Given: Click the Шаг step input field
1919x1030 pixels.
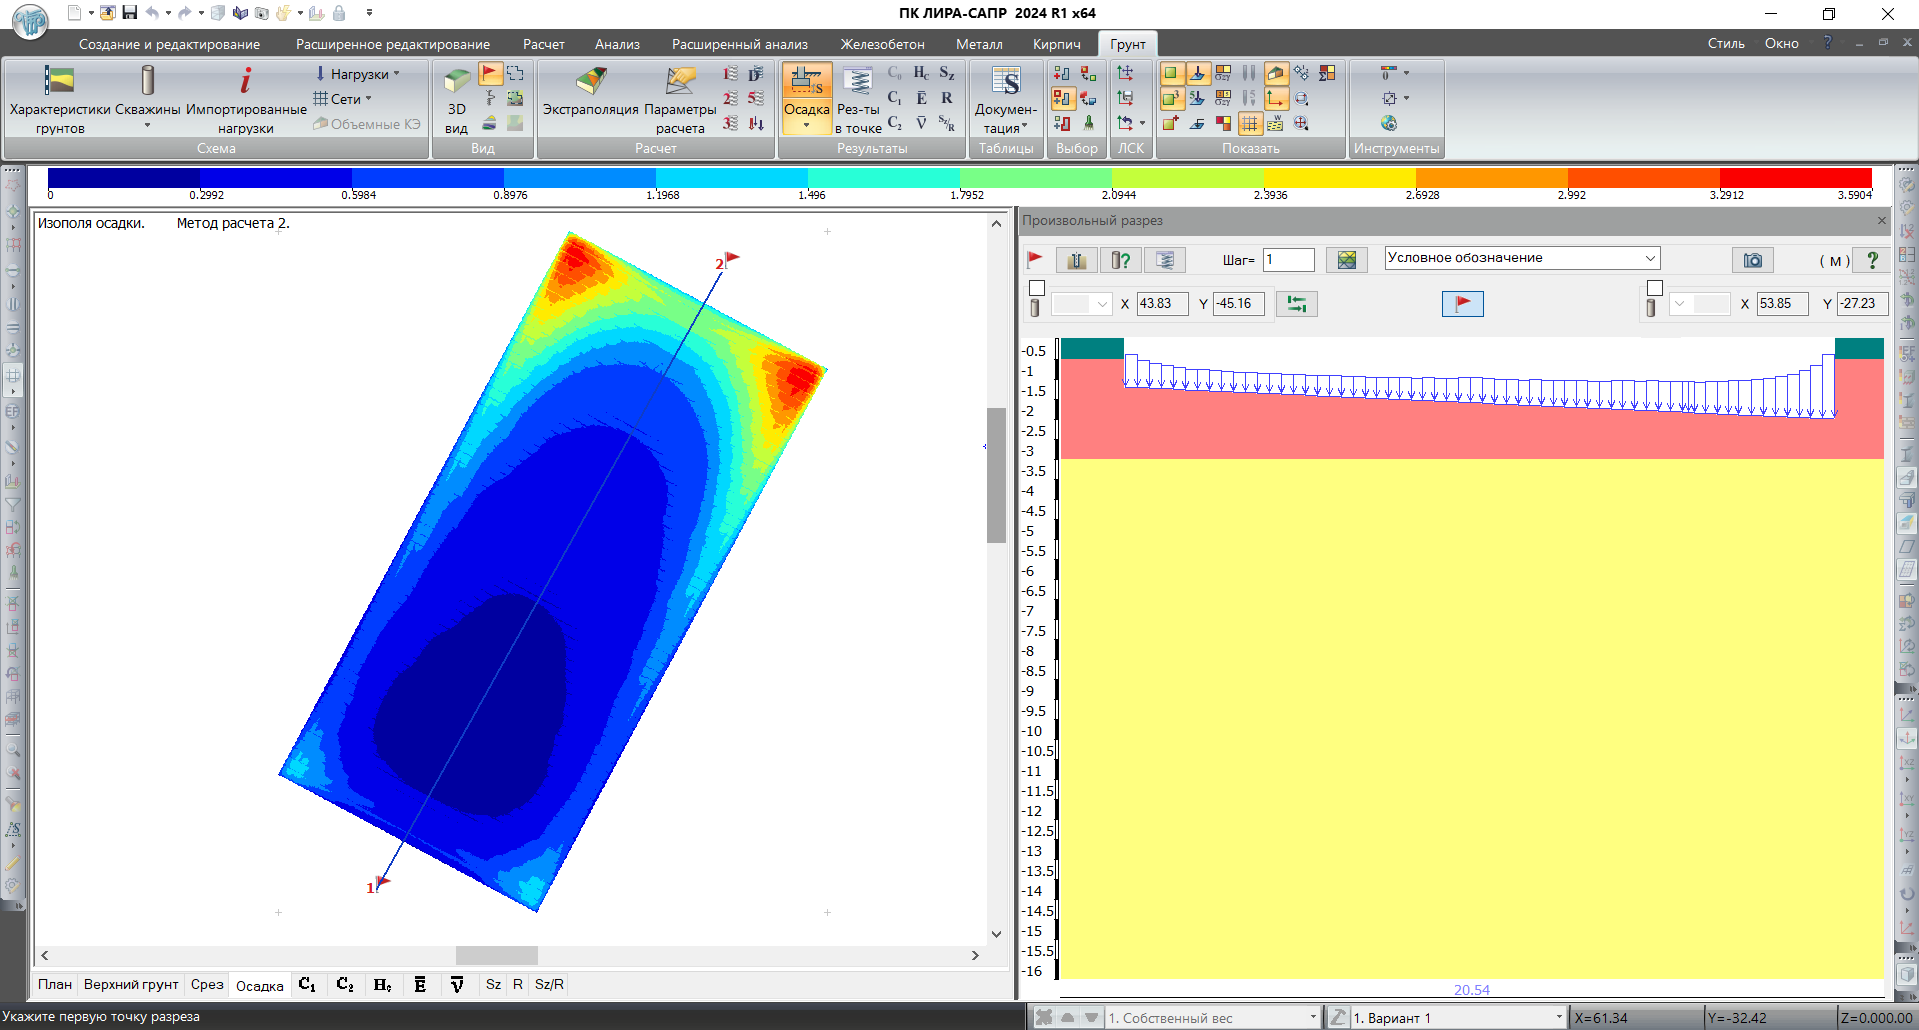Looking at the screenshot, I should pyautogui.click(x=1288, y=260).
